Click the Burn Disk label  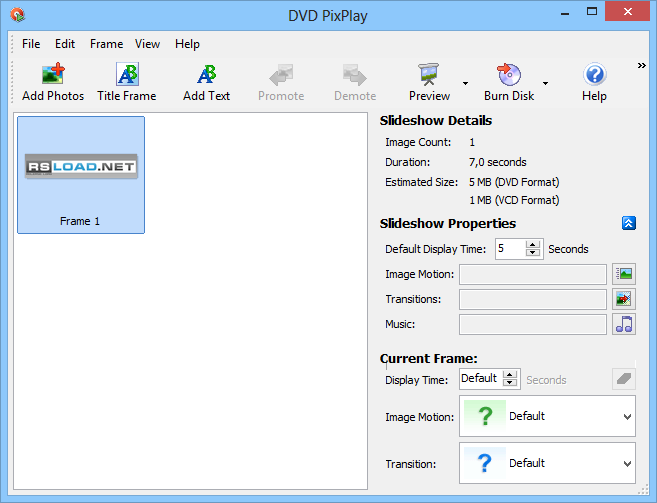tap(509, 96)
